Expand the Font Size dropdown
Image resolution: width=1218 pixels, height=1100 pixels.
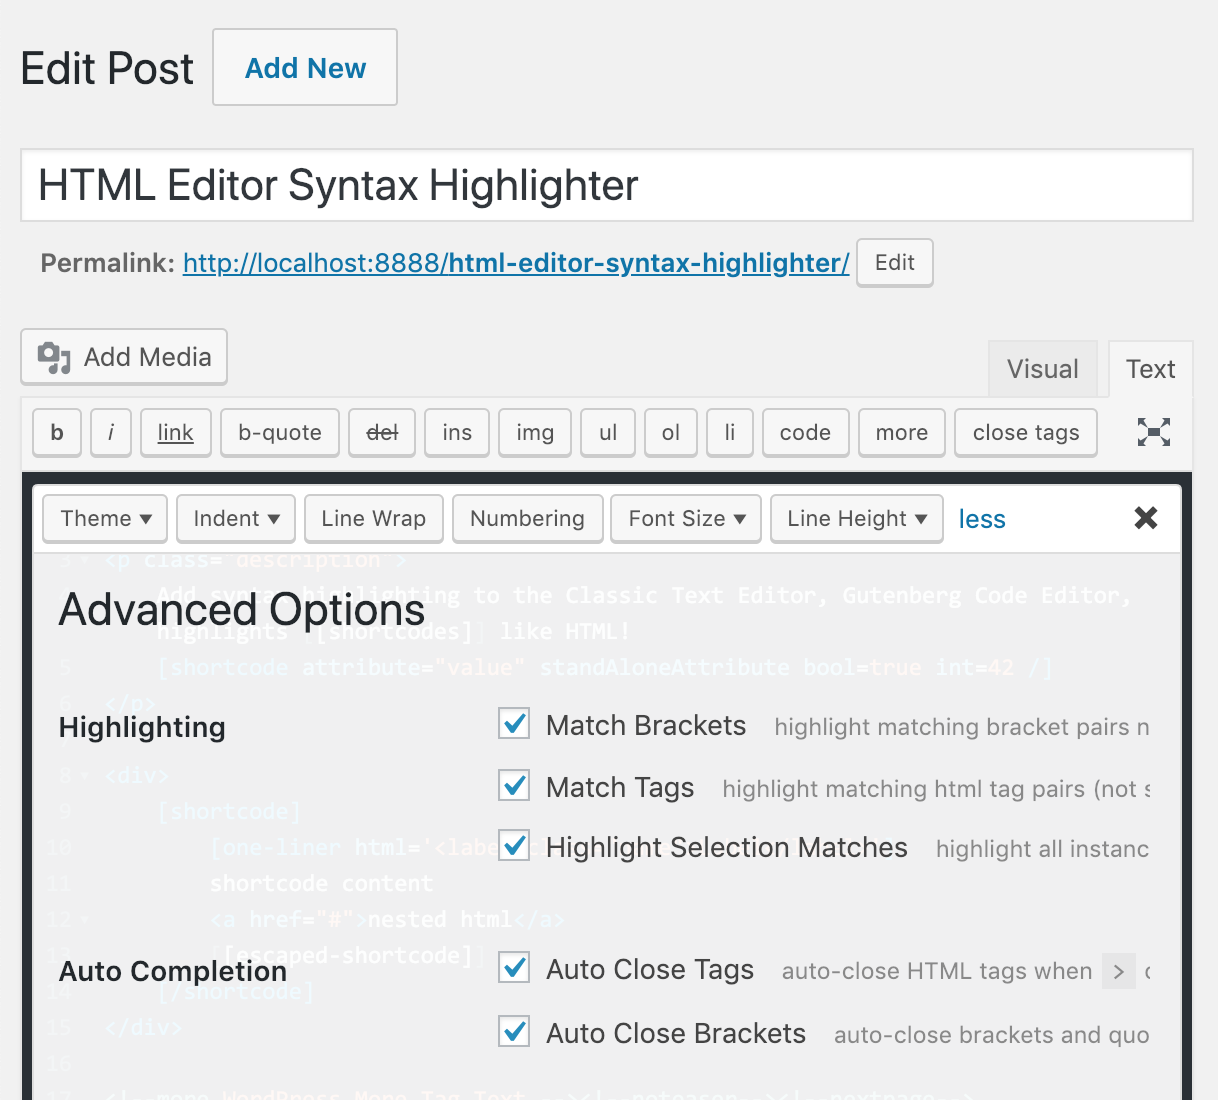(686, 518)
